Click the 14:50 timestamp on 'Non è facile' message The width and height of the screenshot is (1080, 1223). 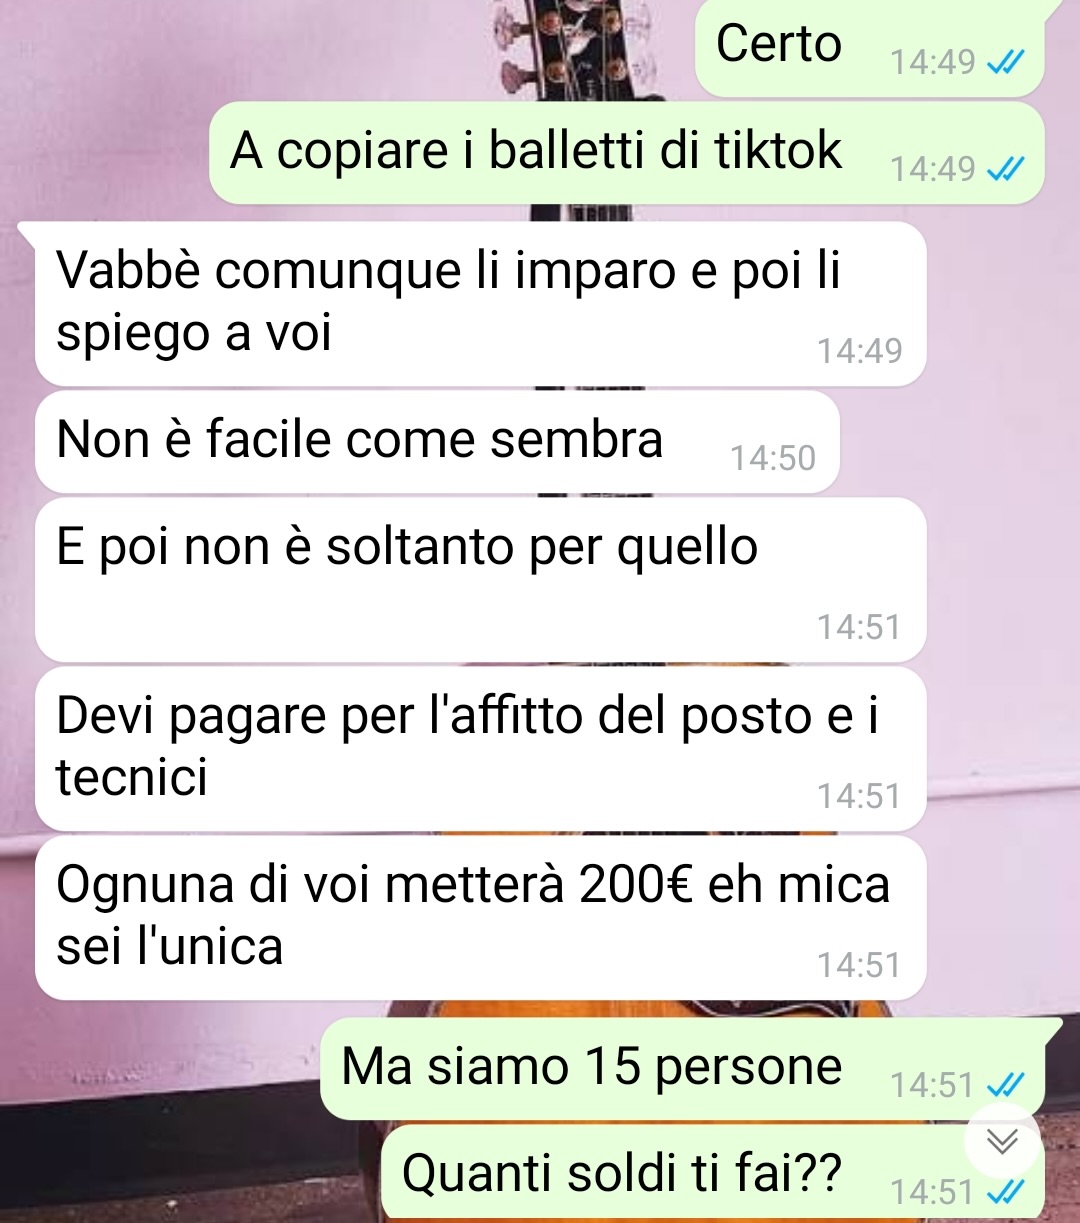coord(773,458)
